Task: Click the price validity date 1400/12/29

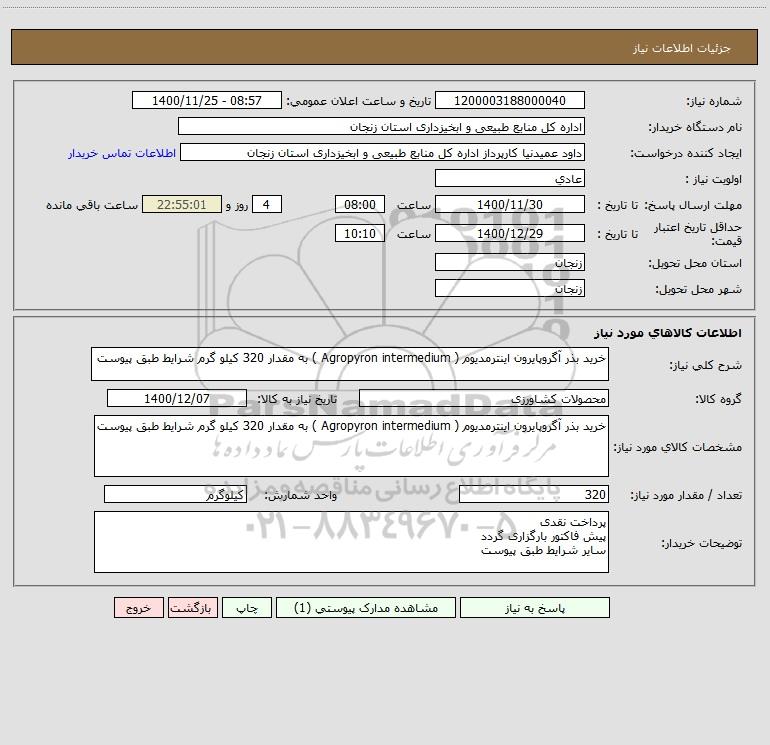Action: coord(510,233)
